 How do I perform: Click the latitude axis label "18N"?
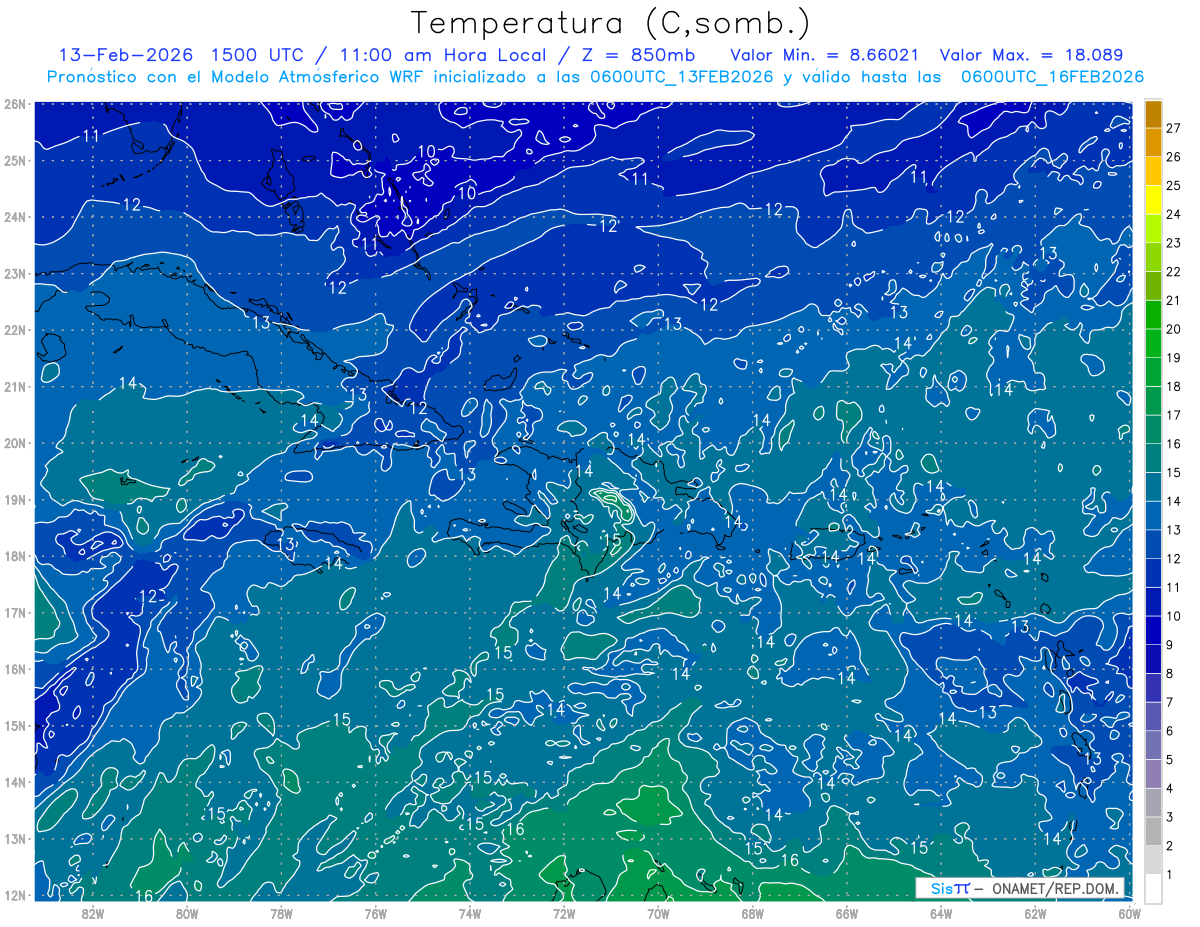(14, 556)
